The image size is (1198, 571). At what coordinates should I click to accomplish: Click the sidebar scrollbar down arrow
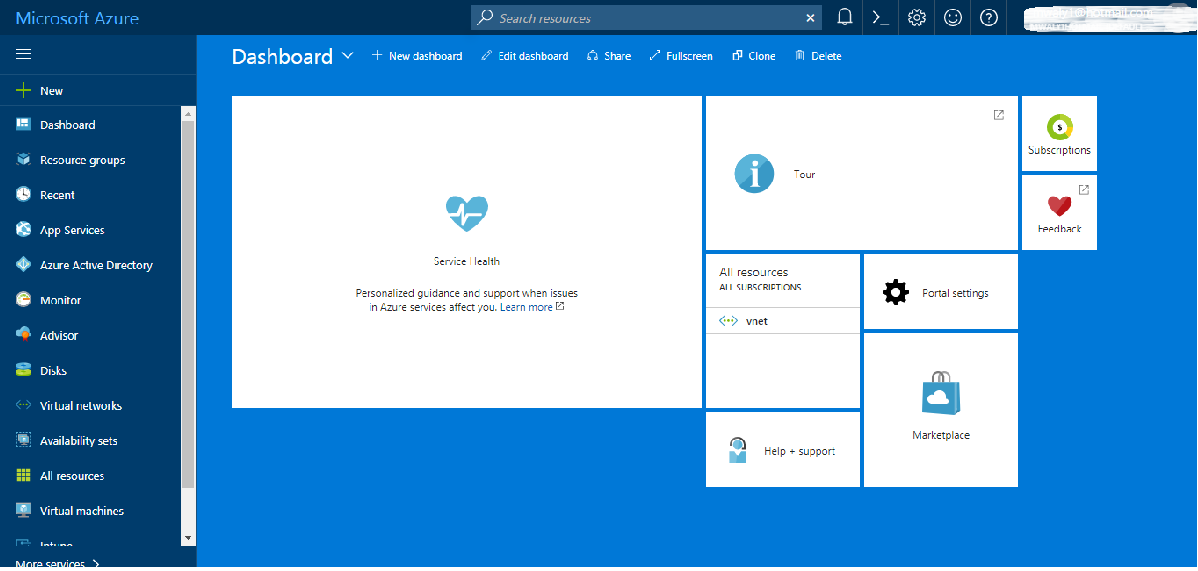[188, 538]
